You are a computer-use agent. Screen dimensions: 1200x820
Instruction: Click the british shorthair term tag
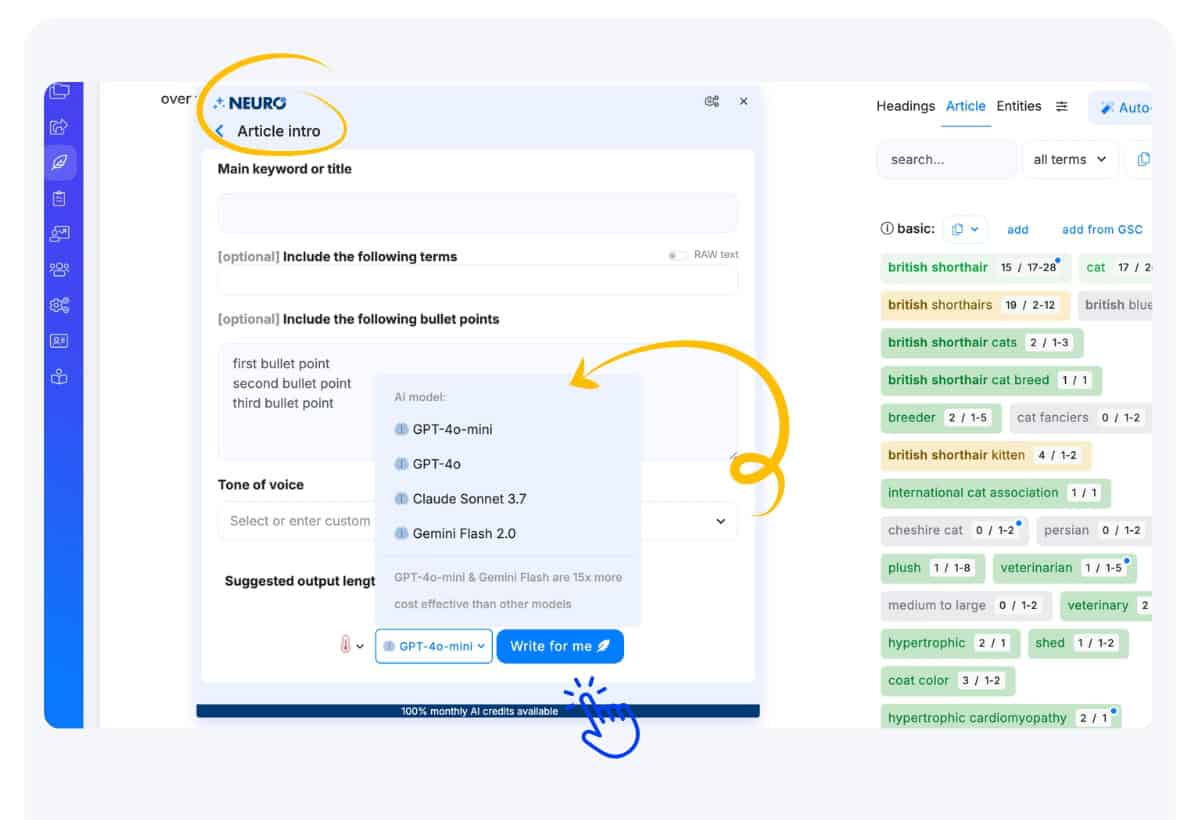click(x=976, y=267)
